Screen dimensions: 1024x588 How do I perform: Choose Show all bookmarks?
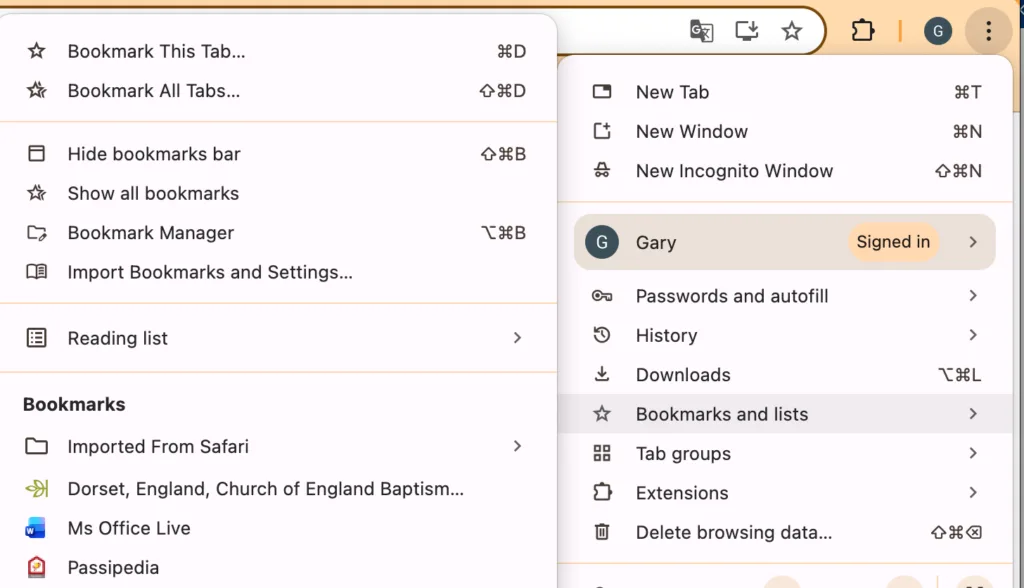(278, 193)
